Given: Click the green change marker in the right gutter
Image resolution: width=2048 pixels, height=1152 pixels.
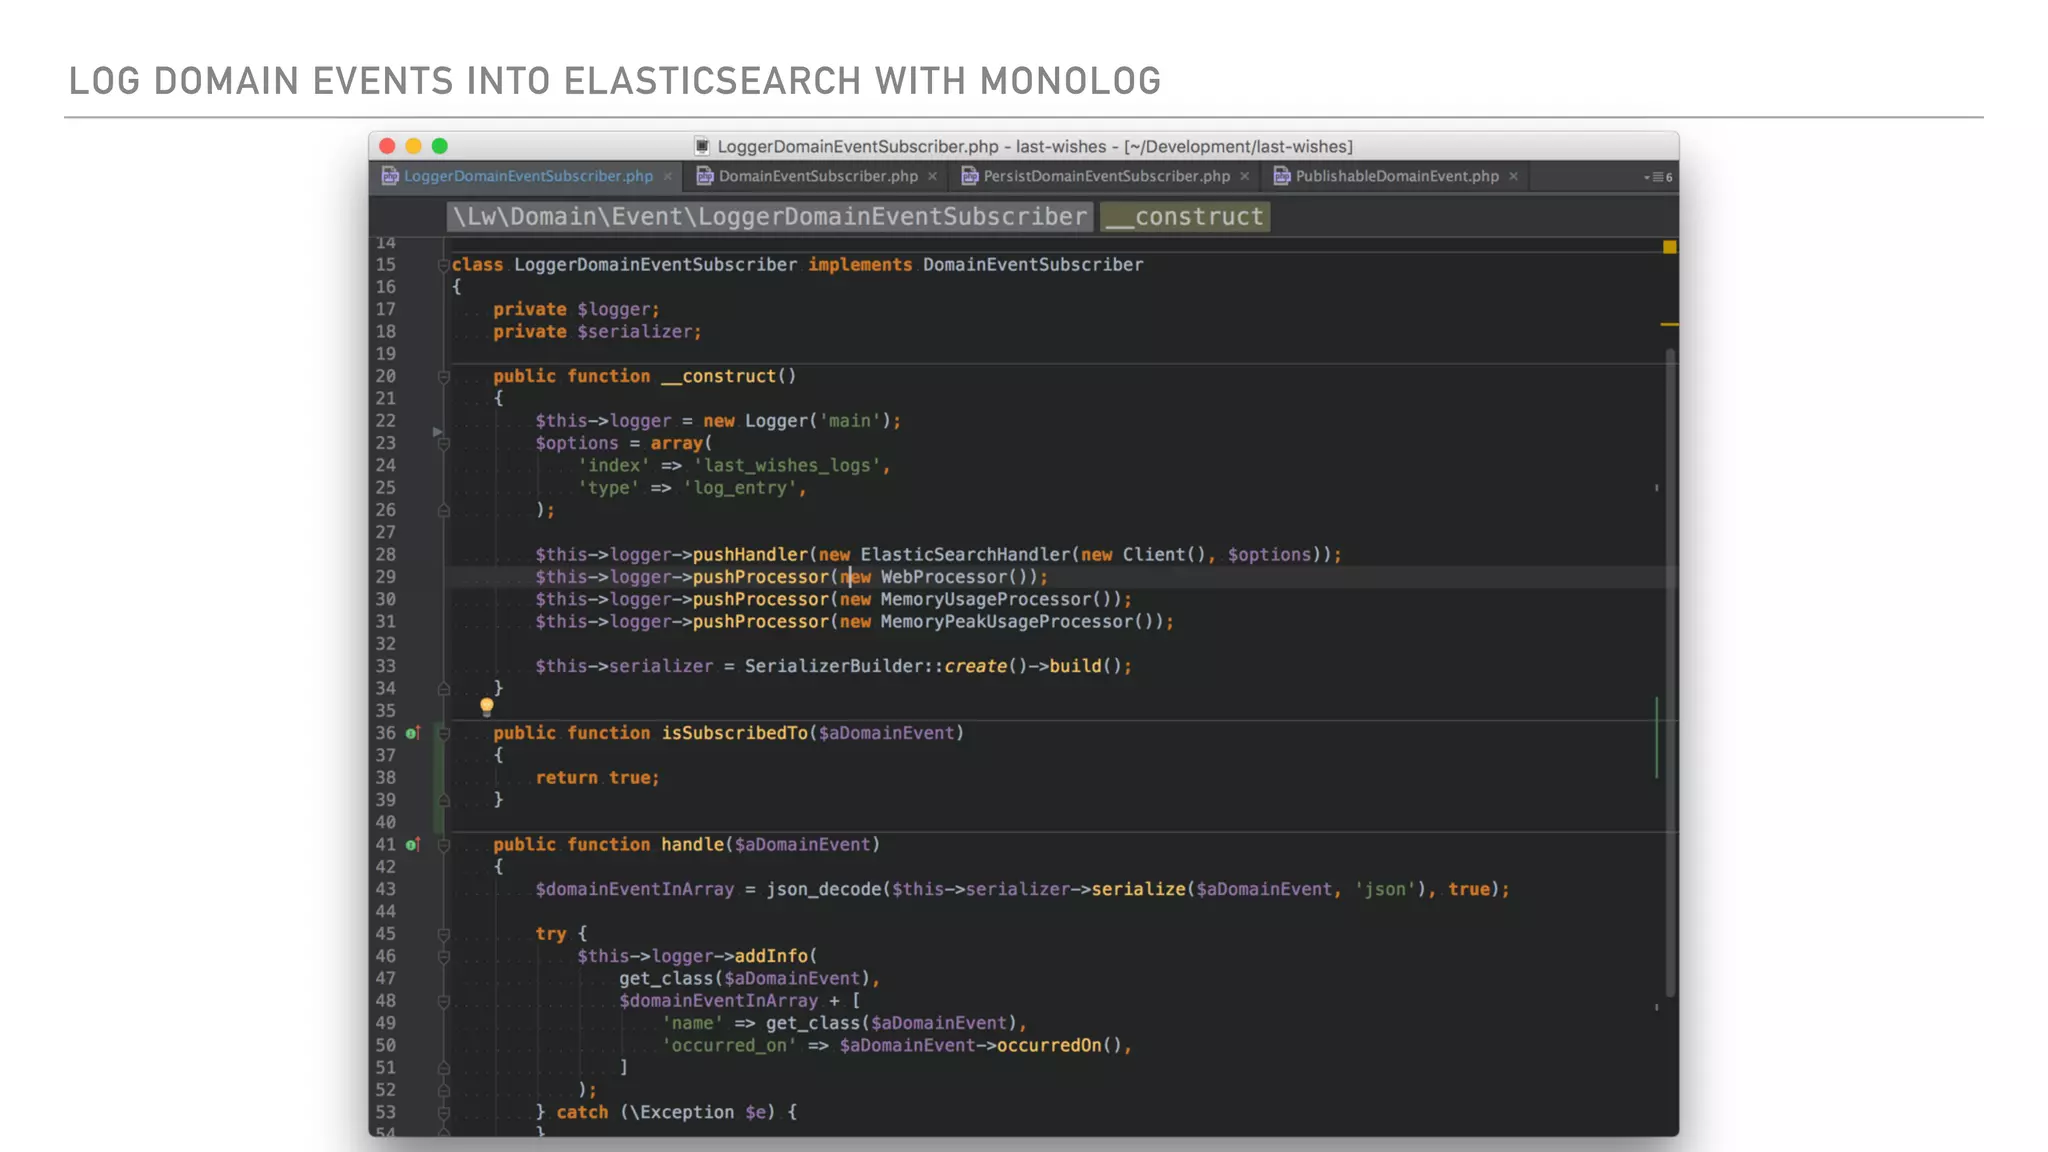Looking at the screenshot, I should (x=1656, y=738).
